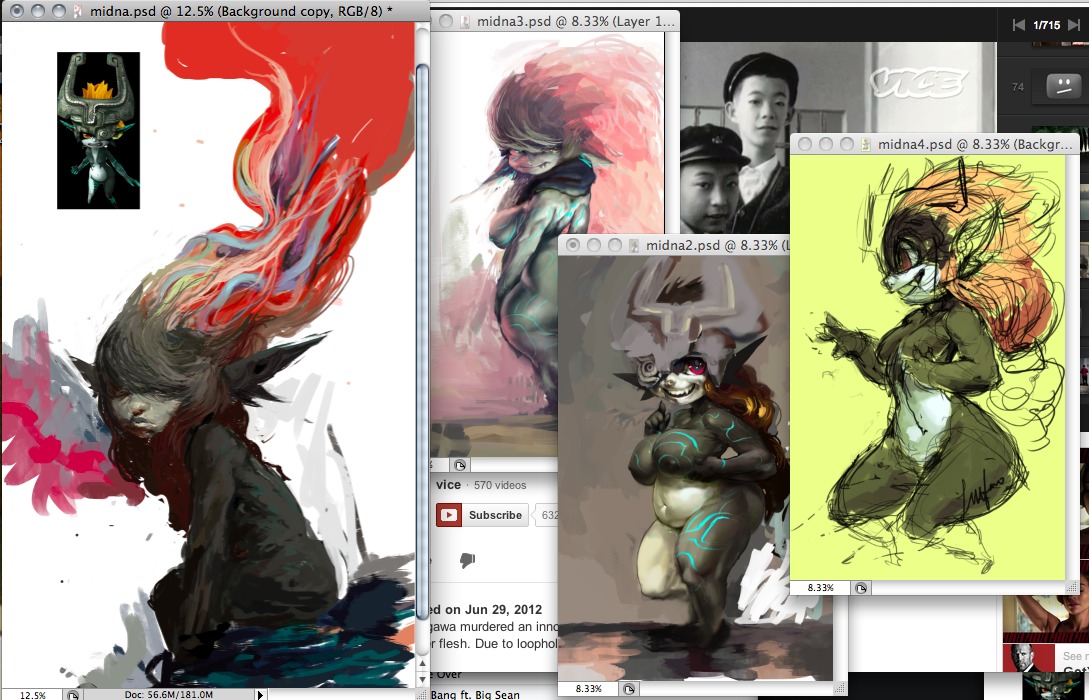
Task: Open the status bar arrow menu in midna.psd
Action: tap(260, 694)
